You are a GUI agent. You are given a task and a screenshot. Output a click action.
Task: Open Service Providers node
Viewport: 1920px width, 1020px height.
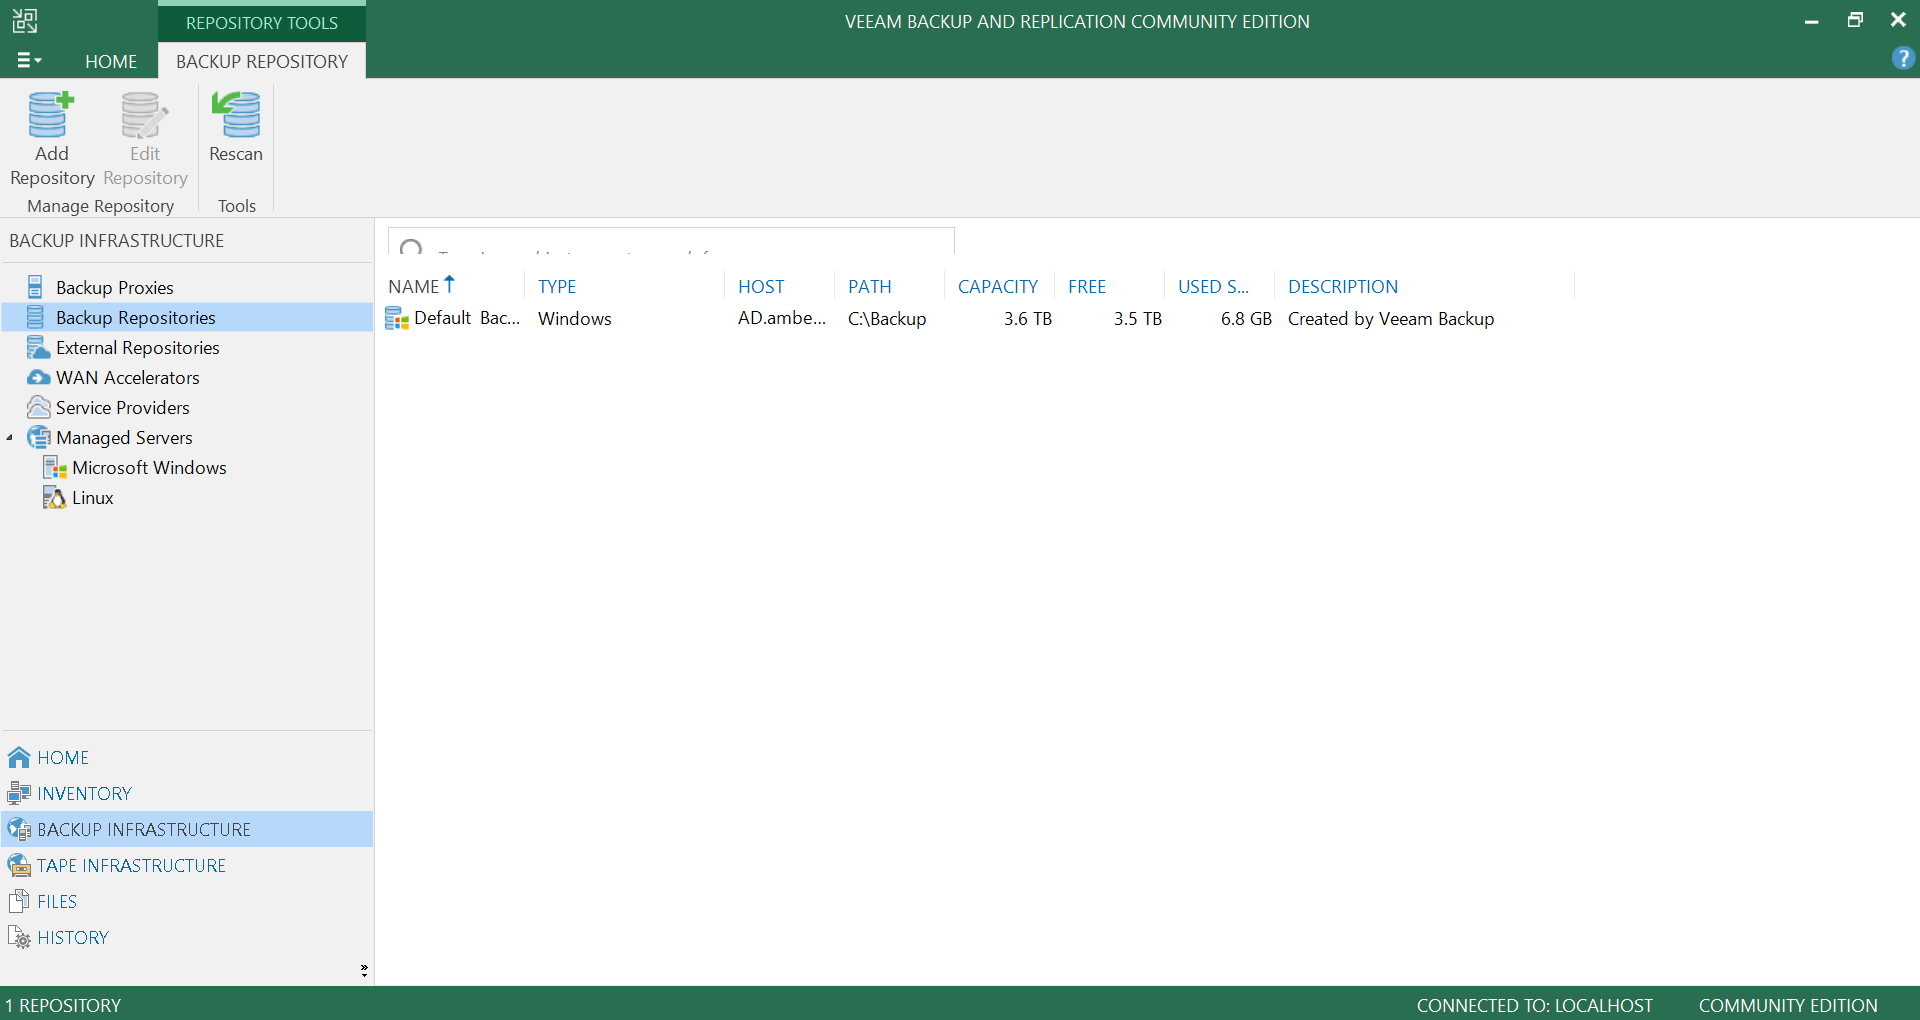coord(122,407)
